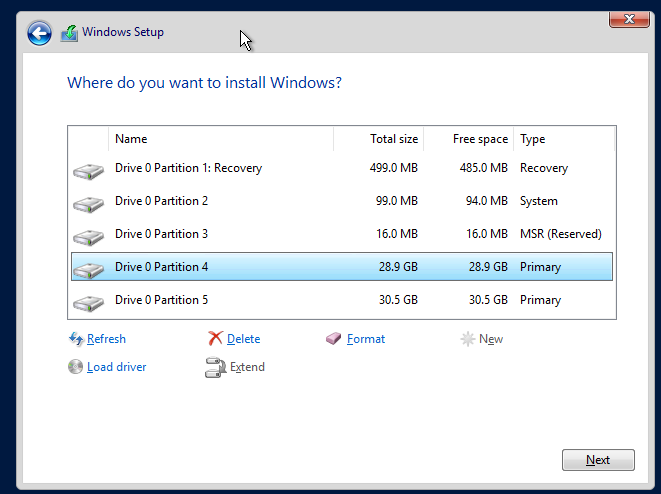This screenshot has width=661, height=494.
Task: Proceed with the Next button
Action: (x=598, y=460)
